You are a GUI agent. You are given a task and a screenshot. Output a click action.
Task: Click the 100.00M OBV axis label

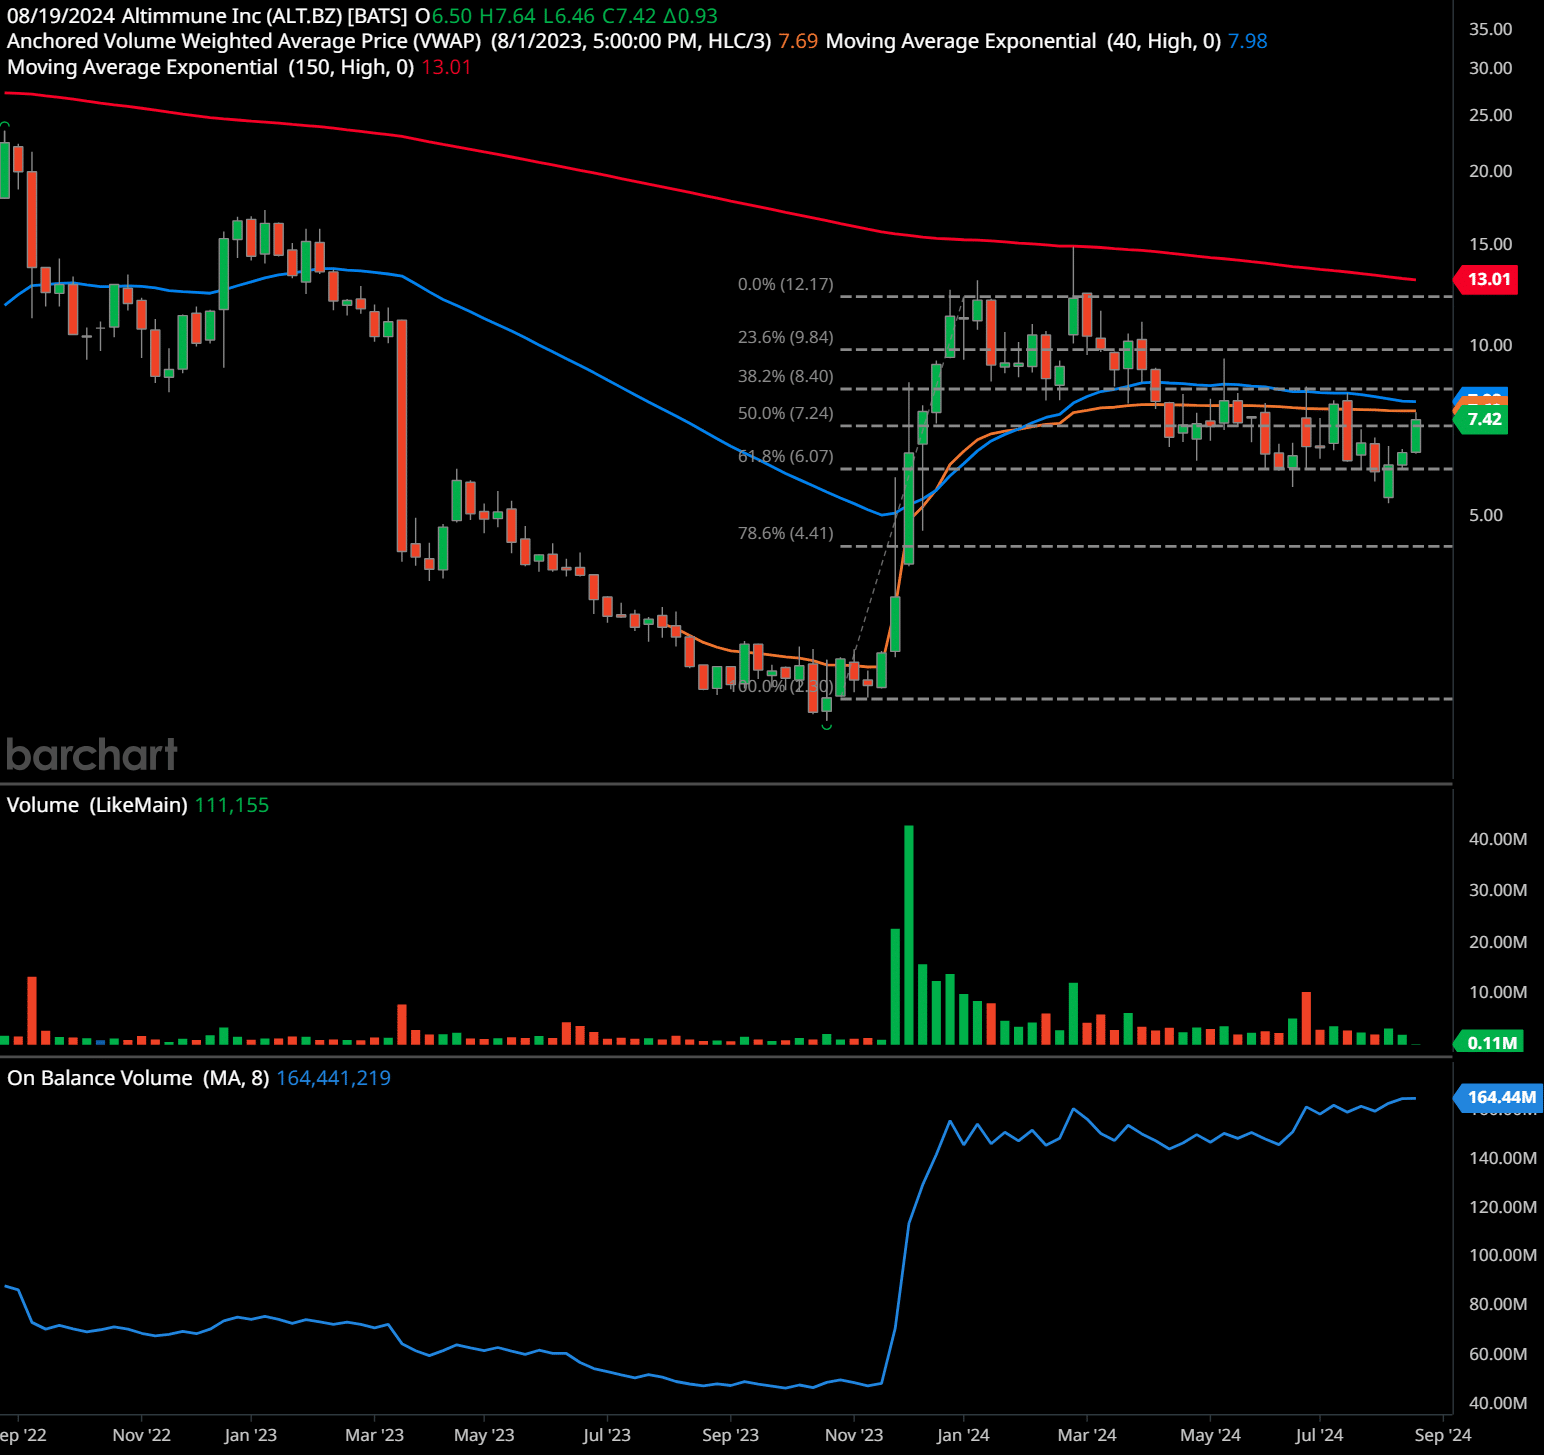click(x=1502, y=1255)
